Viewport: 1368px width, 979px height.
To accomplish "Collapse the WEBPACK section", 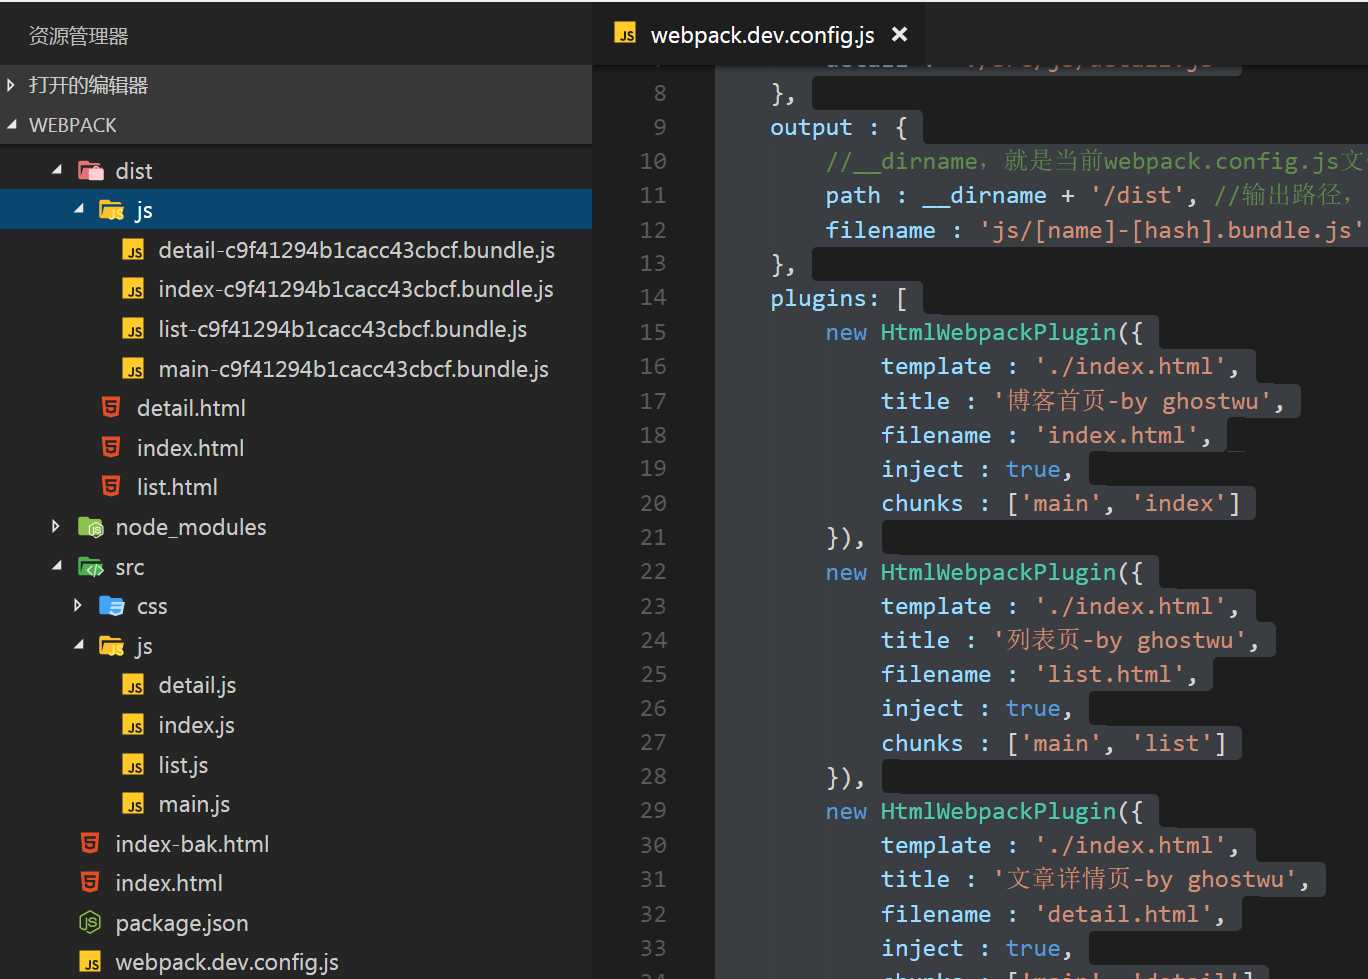I will [x=11, y=125].
